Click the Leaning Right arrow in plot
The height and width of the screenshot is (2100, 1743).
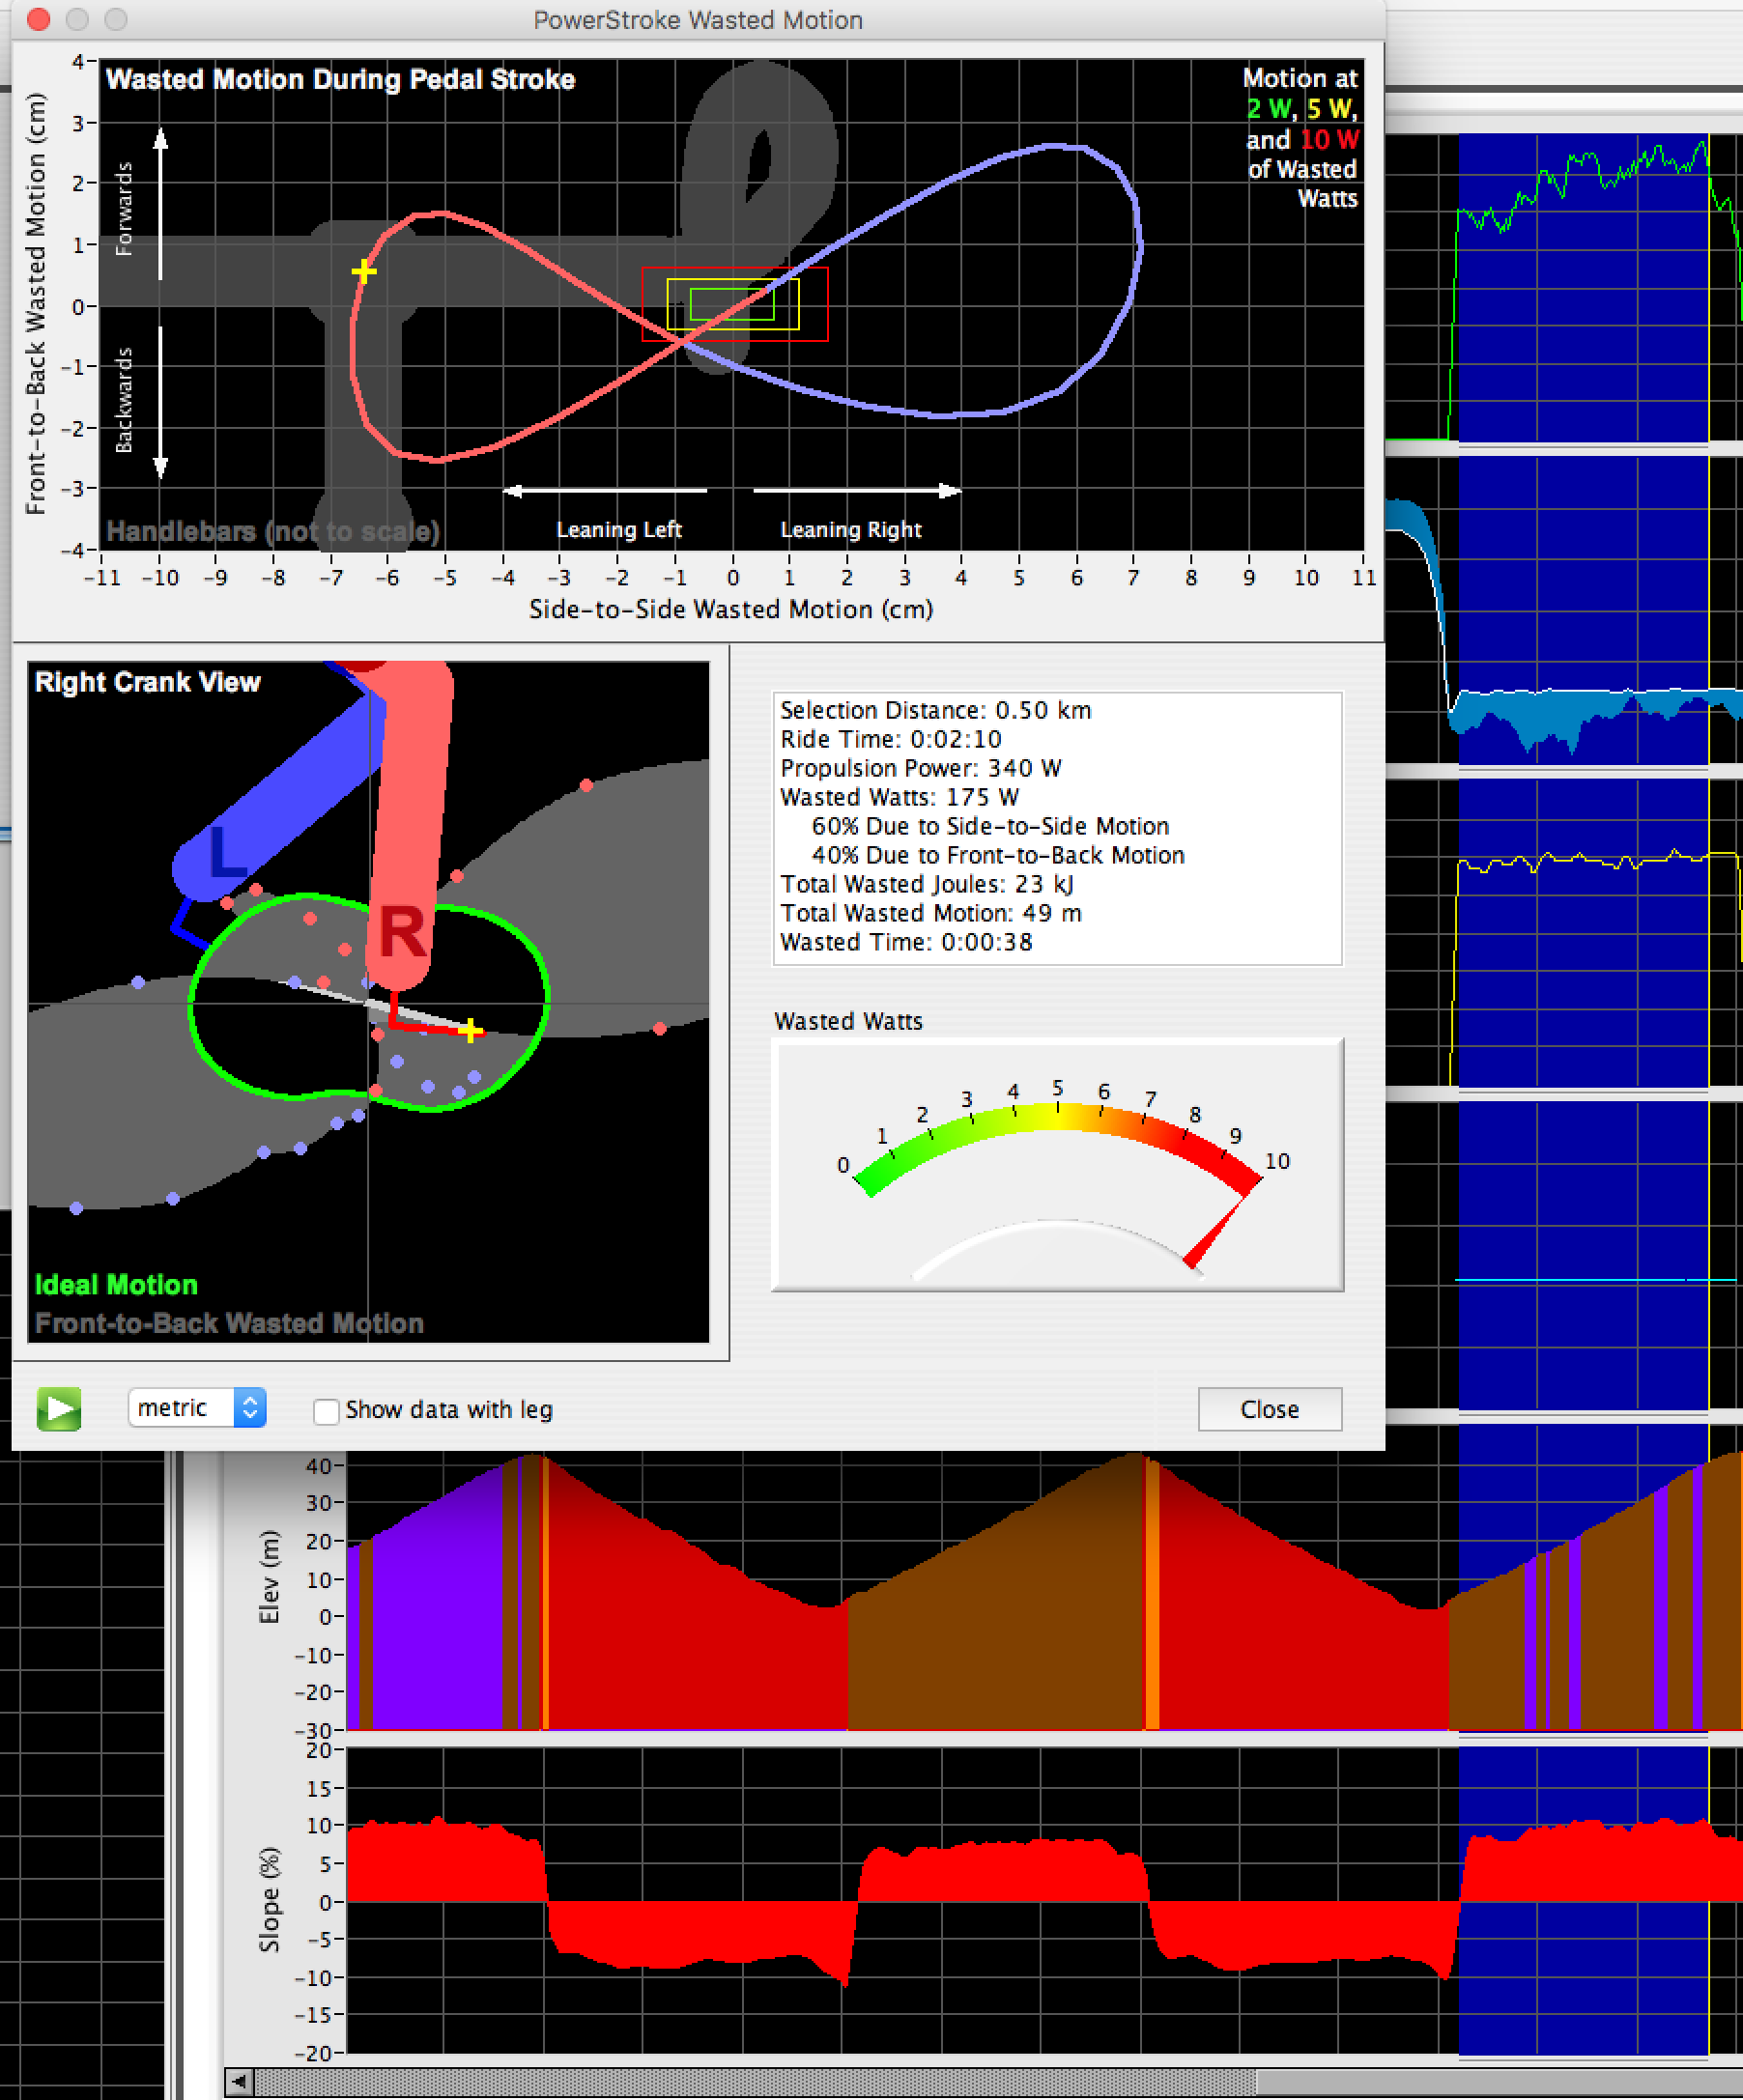tap(856, 490)
